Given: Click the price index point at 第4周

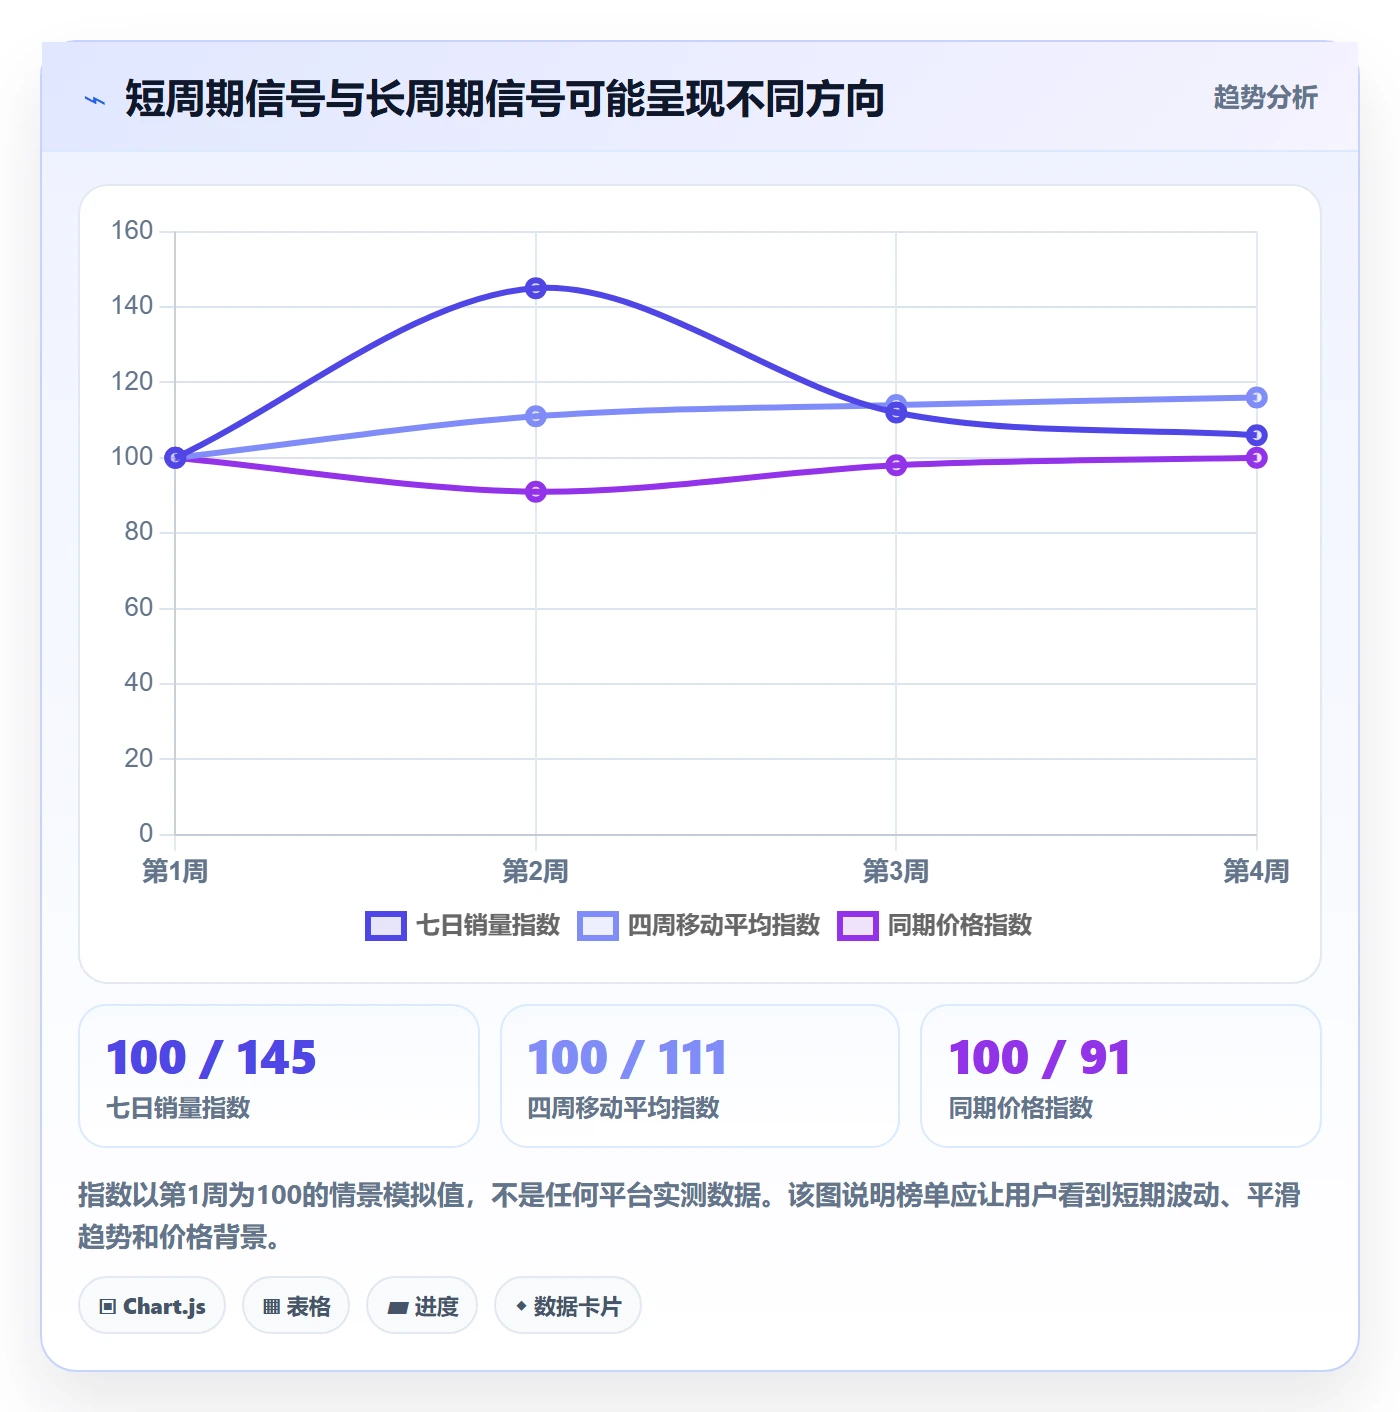Looking at the screenshot, I should [x=1257, y=458].
